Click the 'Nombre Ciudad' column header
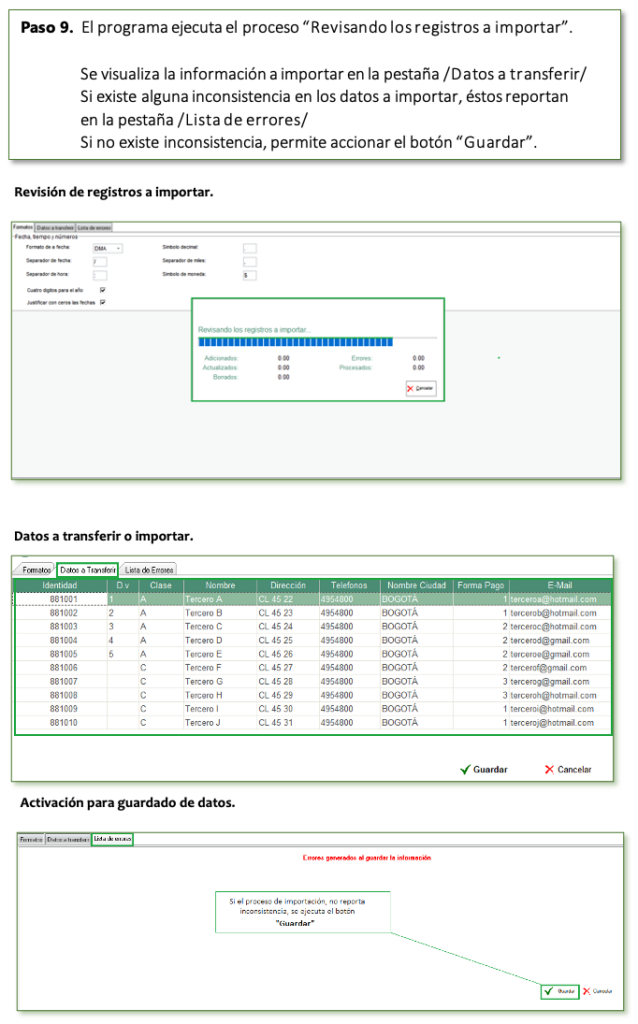The height and width of the screenshot is (1024, 638). (416, 585)
